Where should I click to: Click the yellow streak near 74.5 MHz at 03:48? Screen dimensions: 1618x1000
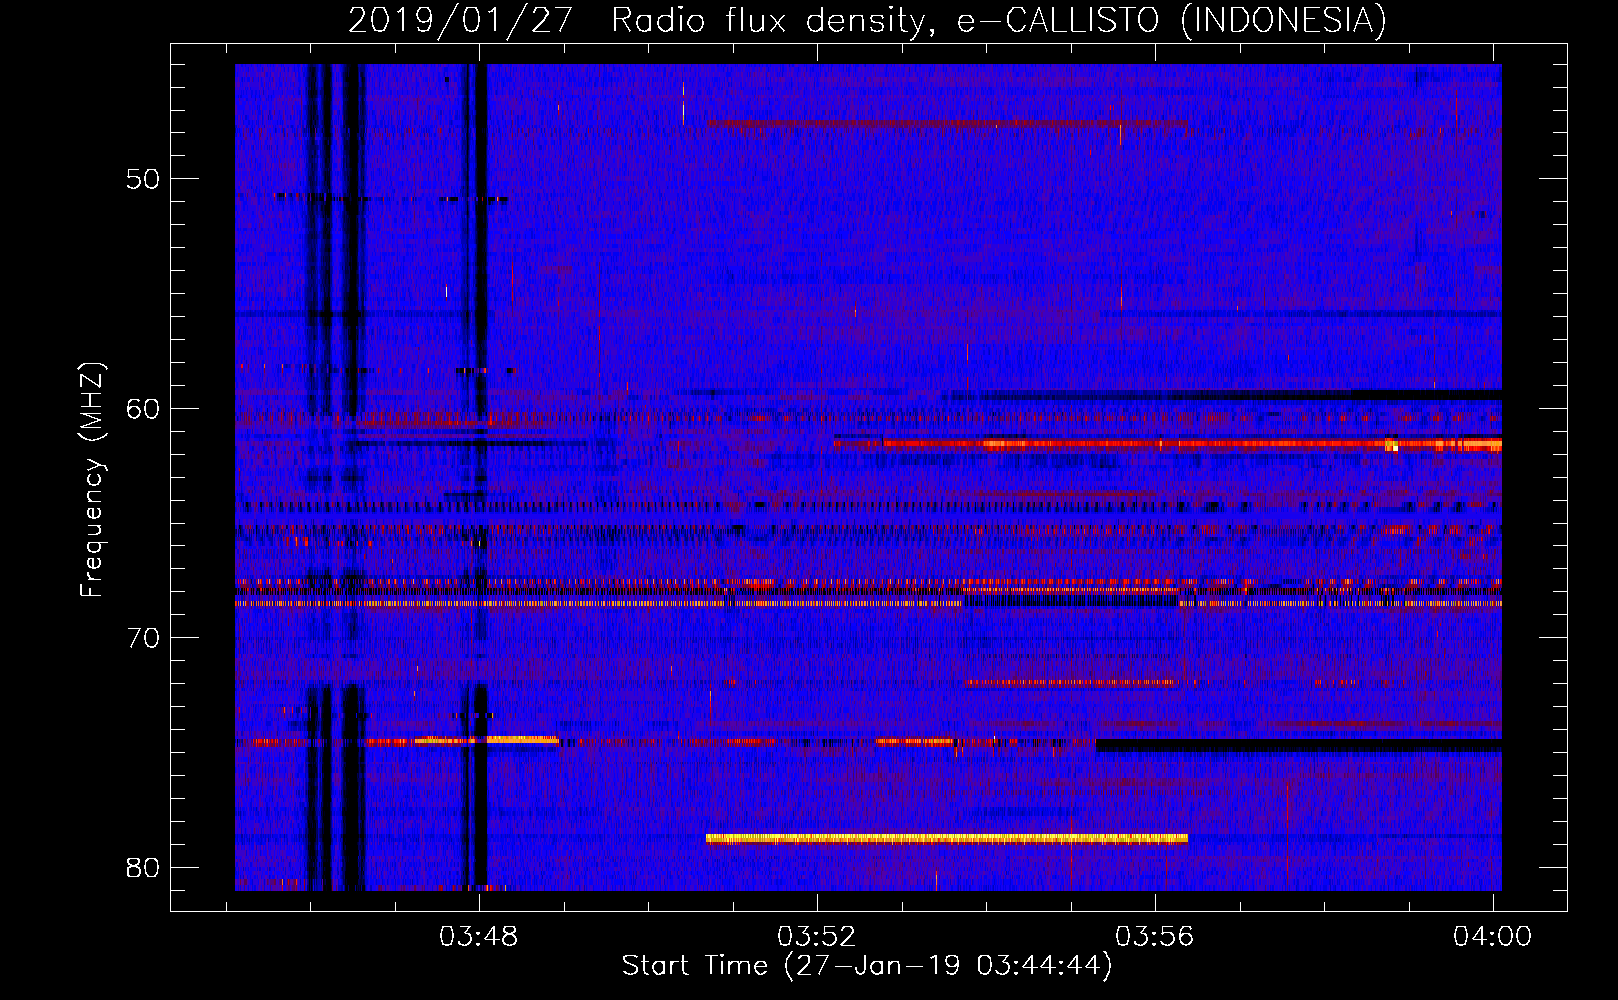click(x=486, y=740)
